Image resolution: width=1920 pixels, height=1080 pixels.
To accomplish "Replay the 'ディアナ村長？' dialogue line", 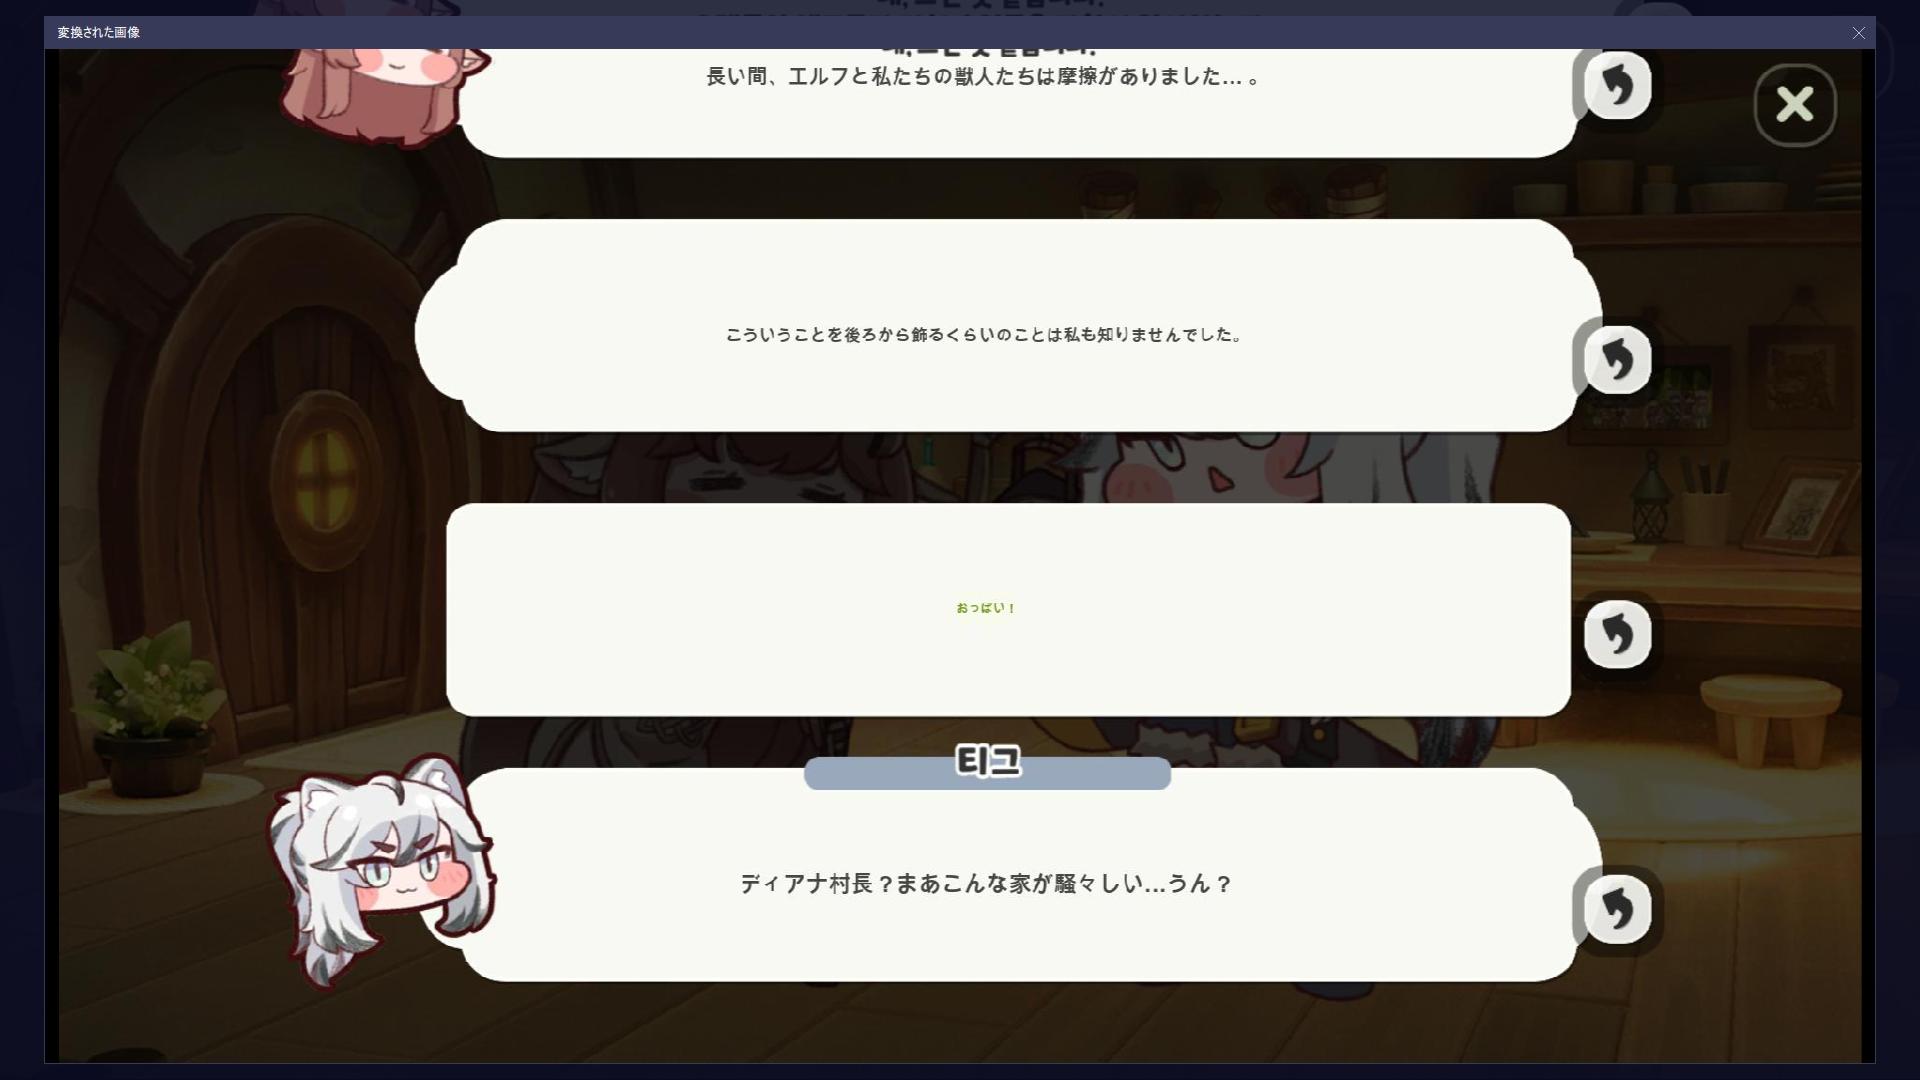I will (1617, 909).
